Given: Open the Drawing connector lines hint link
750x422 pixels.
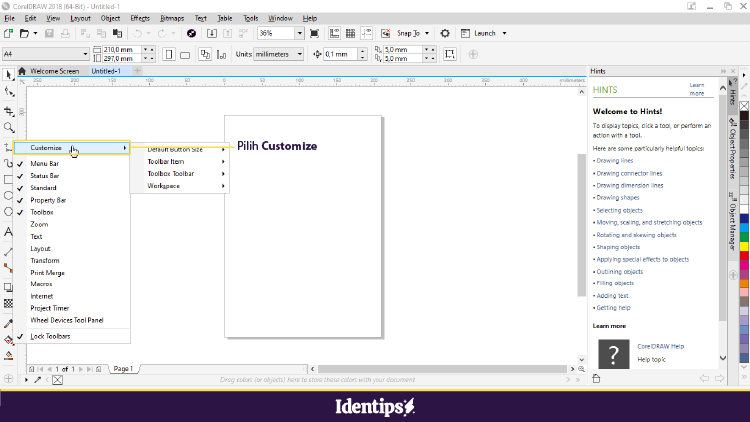Looking at the screenshot, I should point(627,172).
